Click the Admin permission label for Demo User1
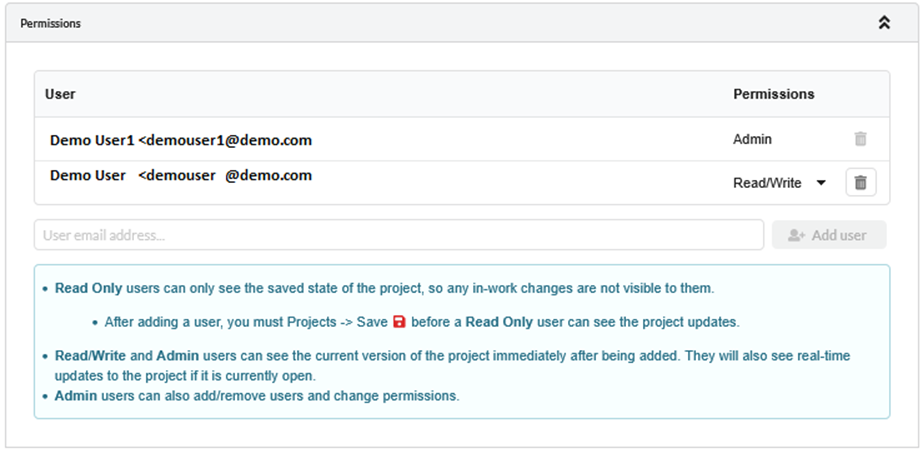This screenshot has height=453, width=923. coord(752,140)
